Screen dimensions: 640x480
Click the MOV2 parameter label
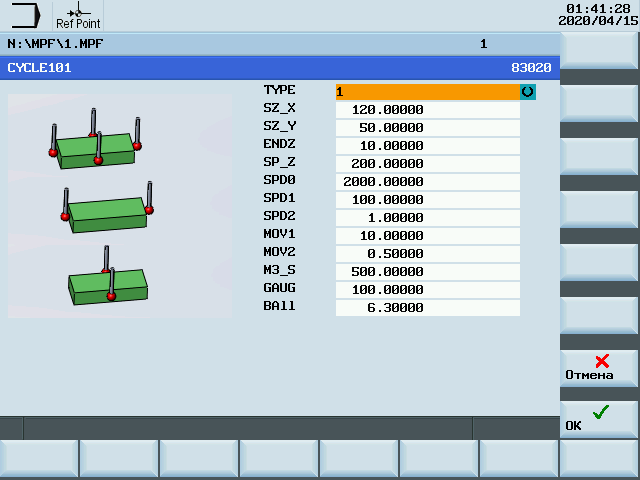[x=279, y=251]
